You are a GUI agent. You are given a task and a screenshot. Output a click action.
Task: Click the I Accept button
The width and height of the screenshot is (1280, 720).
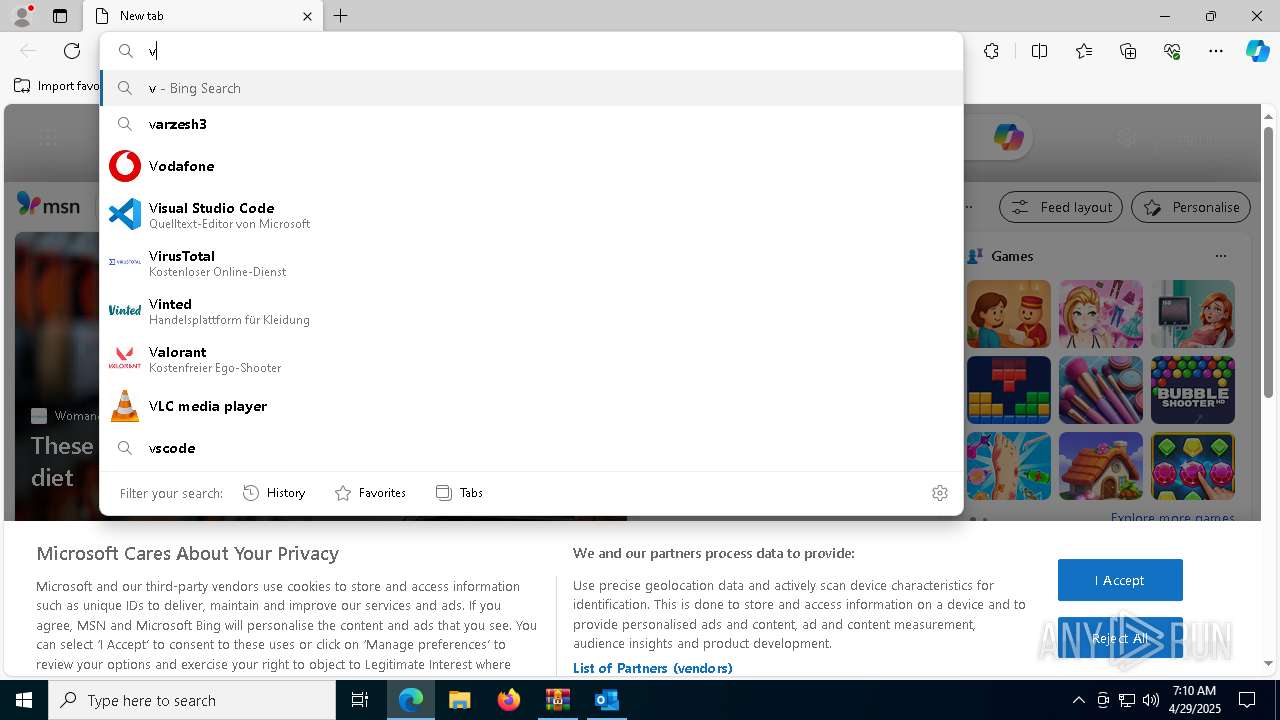(x=1120, y=580)
